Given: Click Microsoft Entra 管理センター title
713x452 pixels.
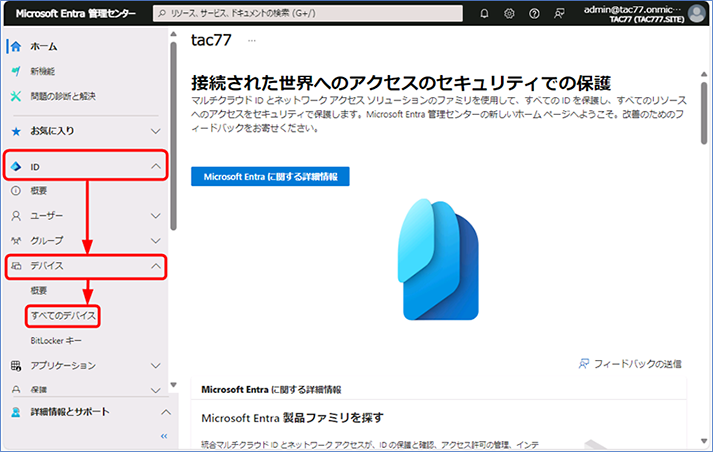Looking at the screenshot, I should [x=75, y=14].
